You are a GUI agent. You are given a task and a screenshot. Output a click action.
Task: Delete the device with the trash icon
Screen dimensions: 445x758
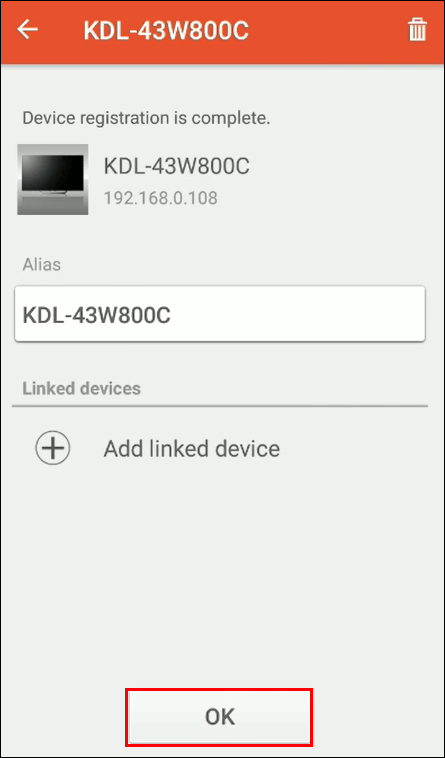pos(417,30)
